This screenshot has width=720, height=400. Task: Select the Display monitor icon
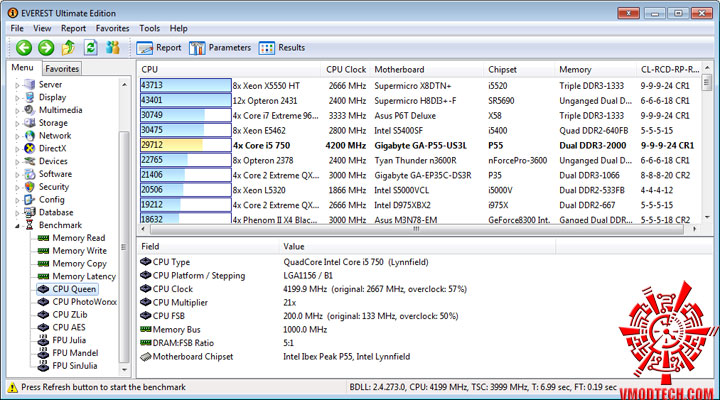click(29, 97)
